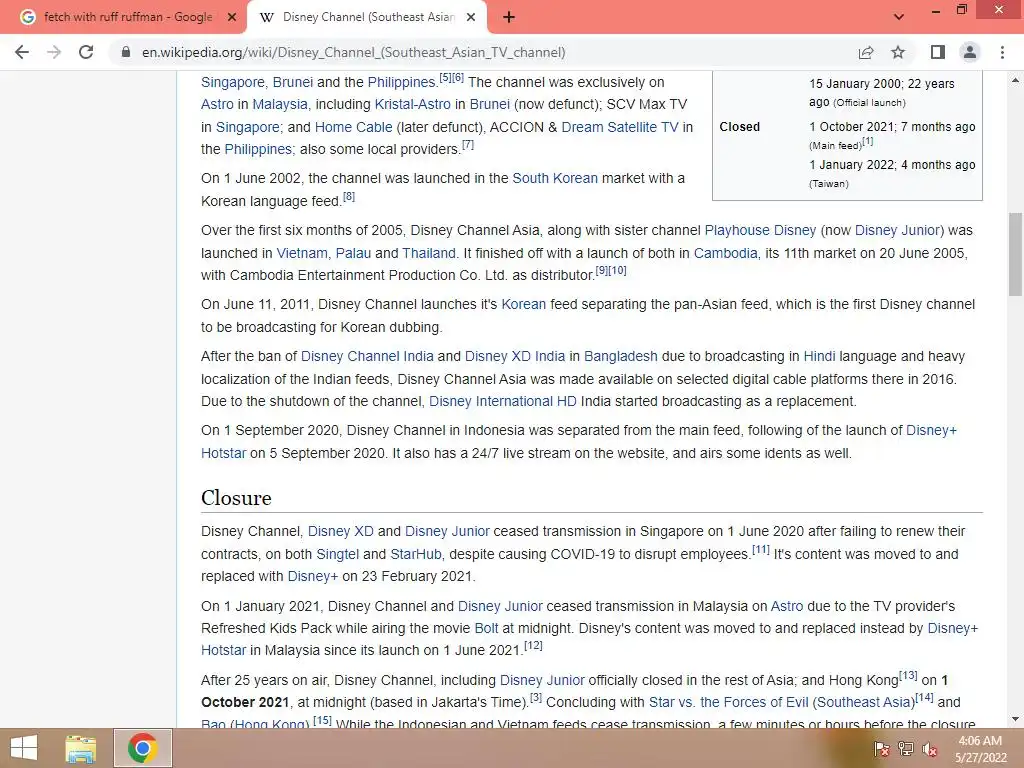Image resolution: width=1024 pixels, height=768 pixels.
Task: Open the Home Cable link
Action: point(353,127)
